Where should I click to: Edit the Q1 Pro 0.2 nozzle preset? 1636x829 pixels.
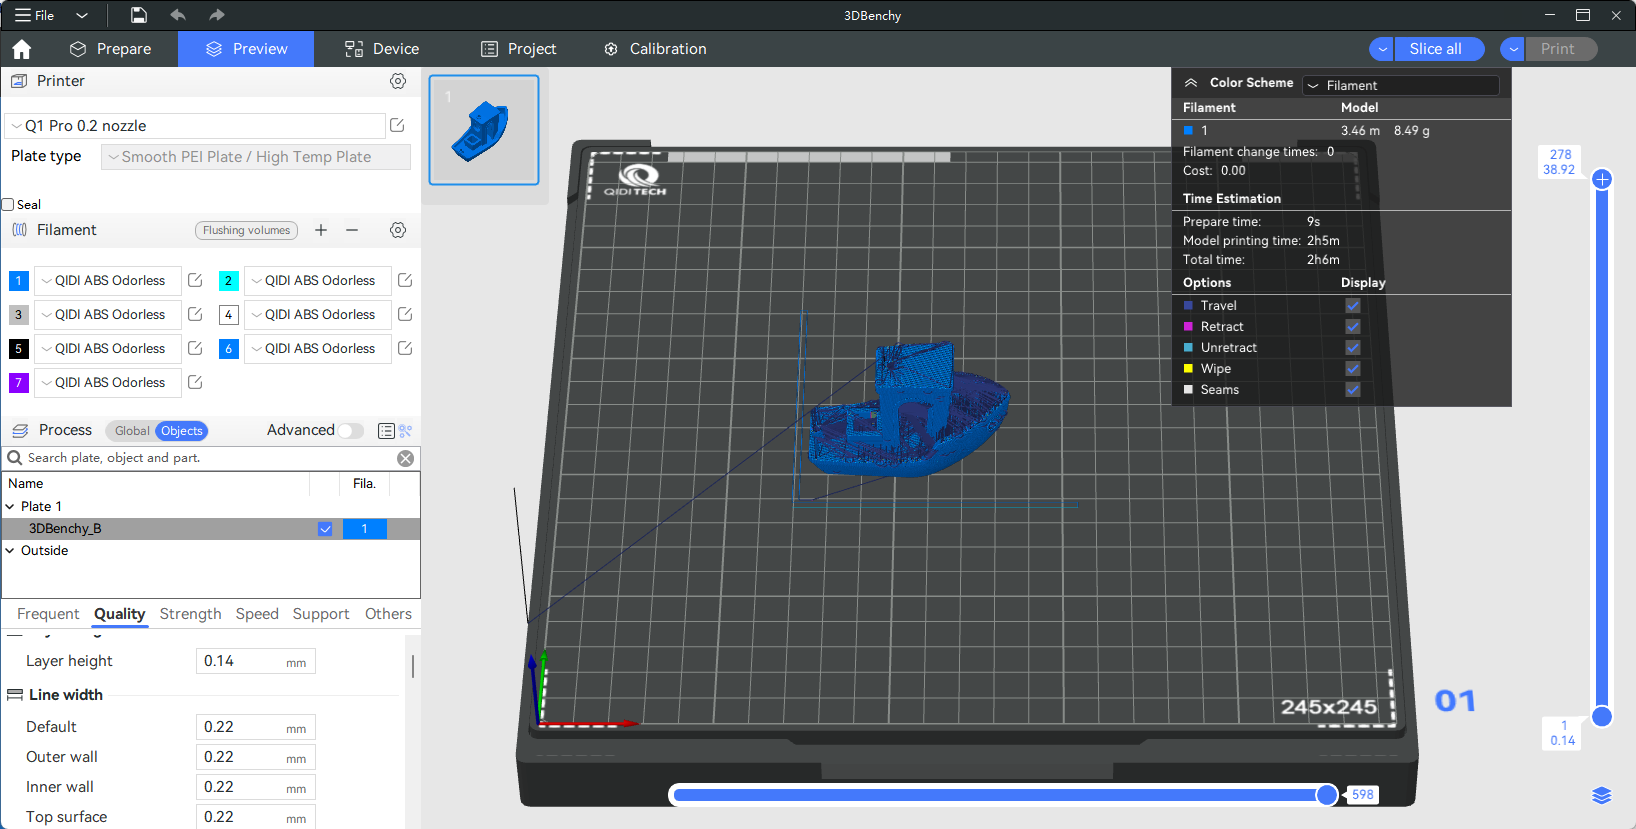coord(397,125)
